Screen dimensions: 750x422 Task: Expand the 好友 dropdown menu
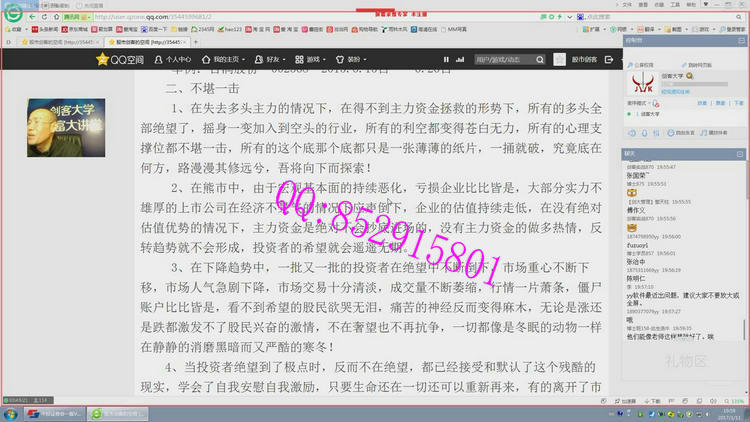271,60
